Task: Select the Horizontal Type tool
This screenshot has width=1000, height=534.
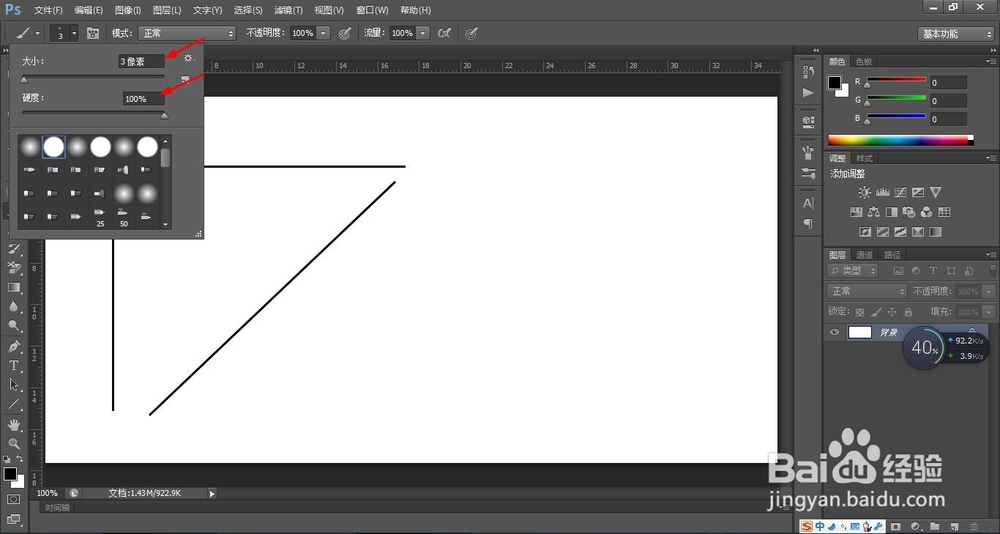Action: 14,366
